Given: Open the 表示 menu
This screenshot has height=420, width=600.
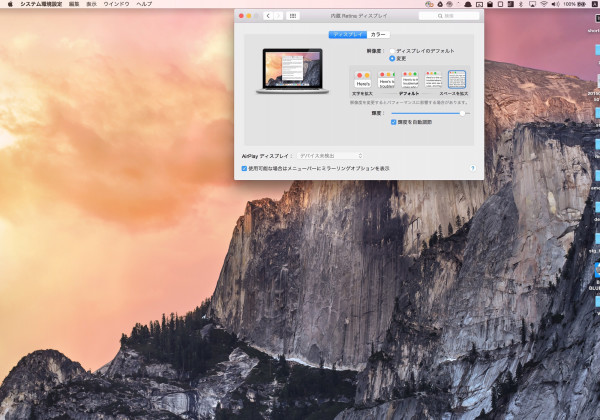Looking at the screenshot, I should [91, 4].
